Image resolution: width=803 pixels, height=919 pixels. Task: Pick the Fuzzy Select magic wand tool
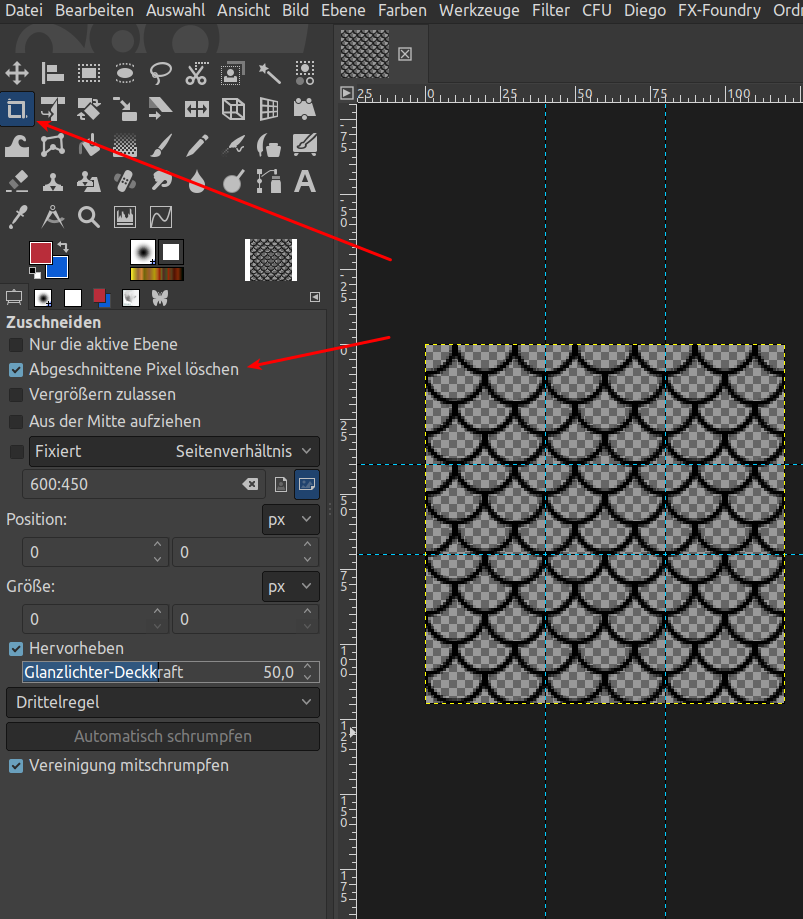269,72
